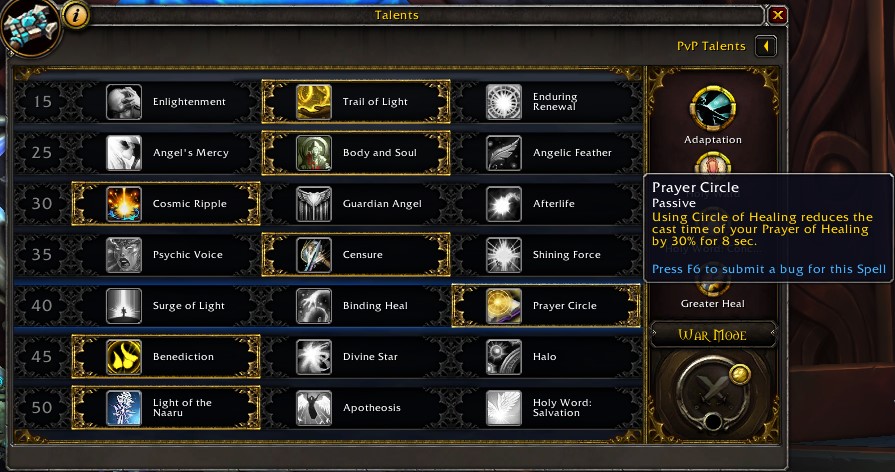Screen dimensions: 895x472
Task: Toggle the War Mode crossed-swords switch
Action: point(711,392)
